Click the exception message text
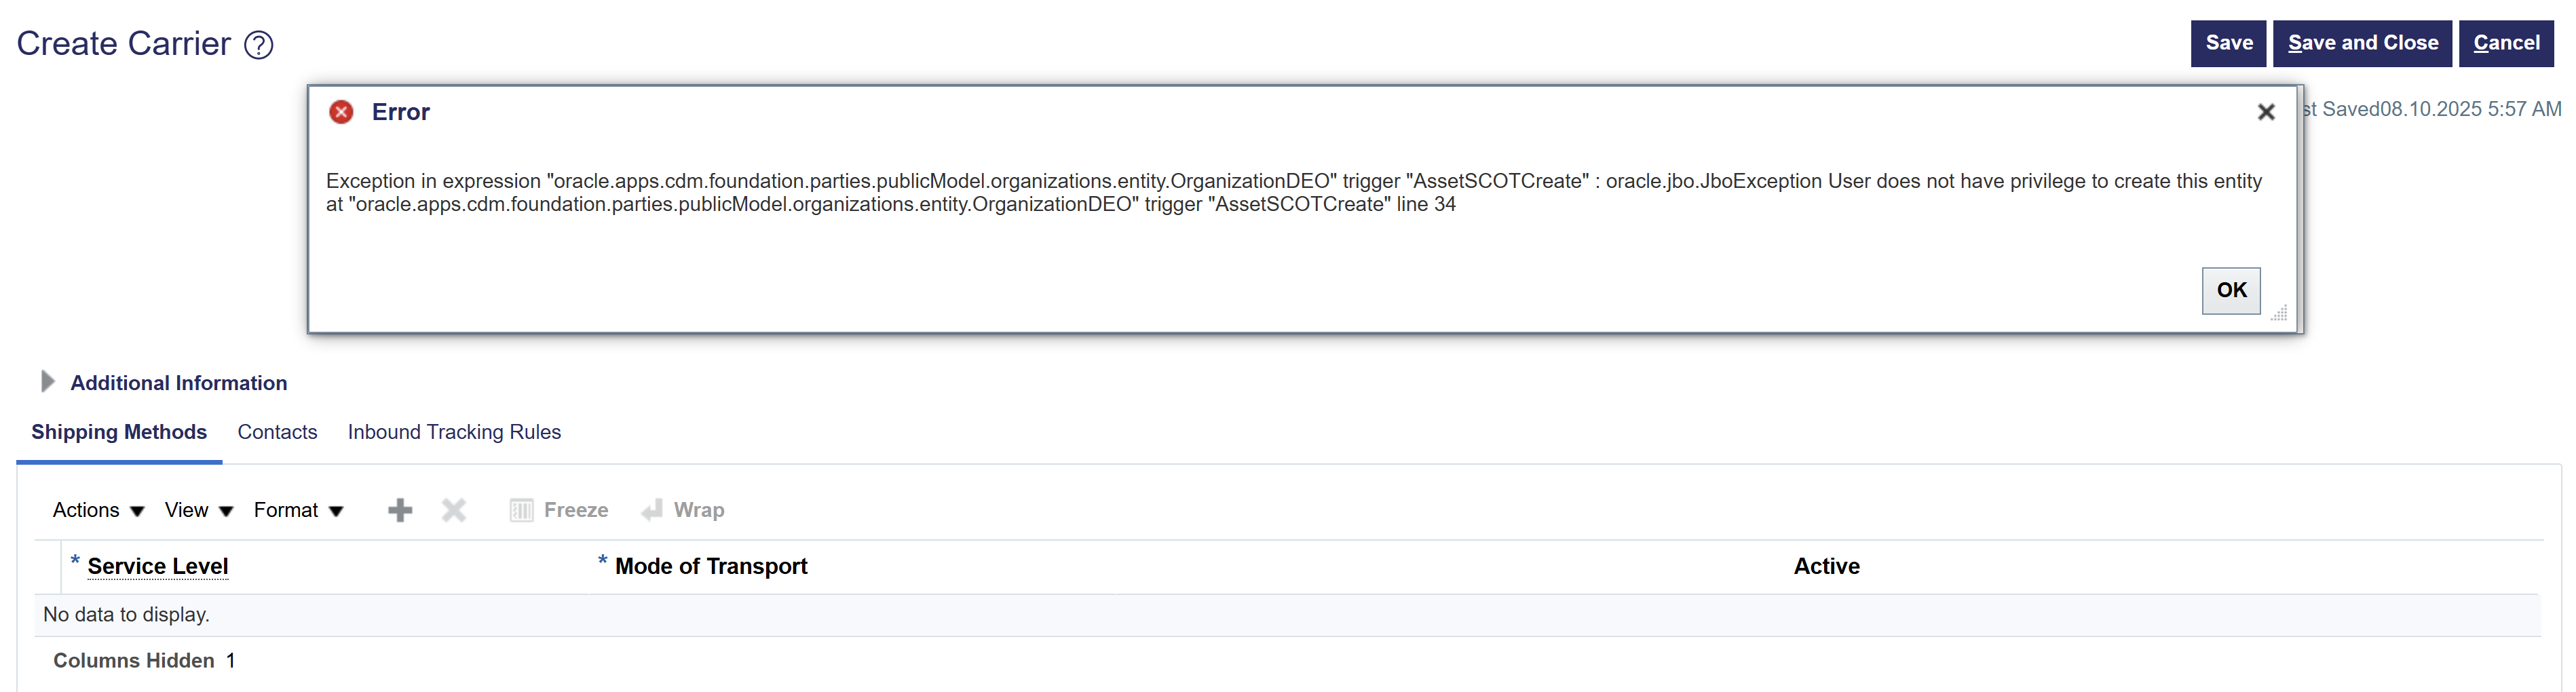The height and width of the screenshot is (692, 2576). click(1294, 192)
